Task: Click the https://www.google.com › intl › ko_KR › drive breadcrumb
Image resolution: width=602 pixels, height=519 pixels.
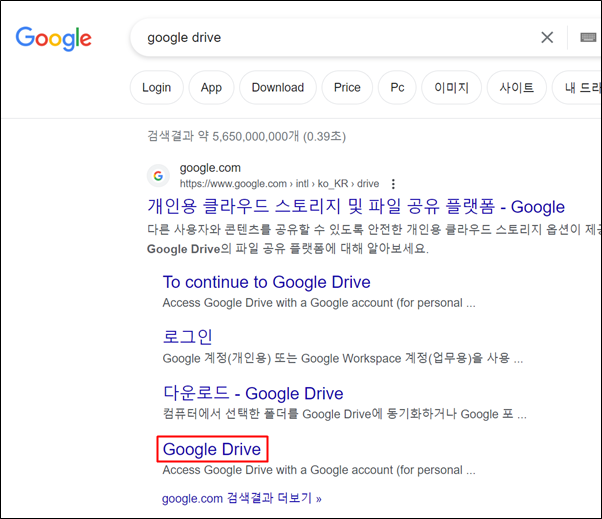Action: coord(280,184)
